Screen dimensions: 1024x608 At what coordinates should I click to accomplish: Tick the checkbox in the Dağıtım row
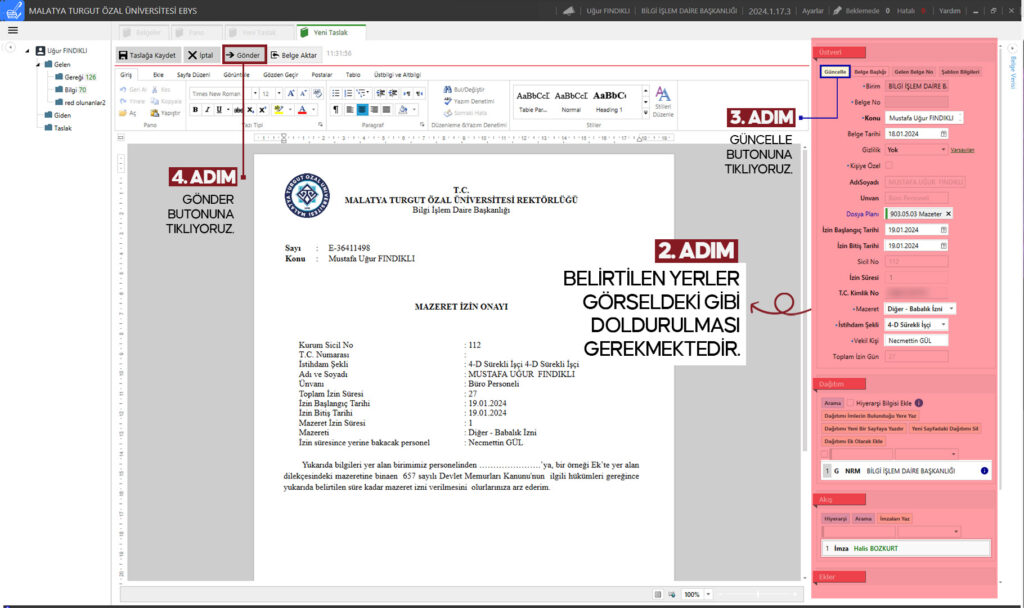click(x=823, y=453)
